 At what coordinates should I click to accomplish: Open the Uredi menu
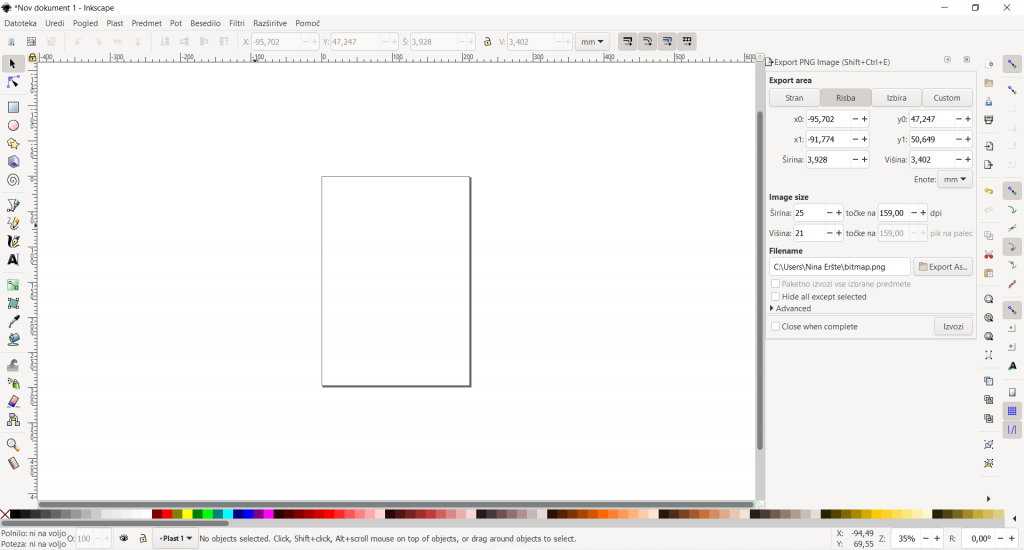click(55, 23)
